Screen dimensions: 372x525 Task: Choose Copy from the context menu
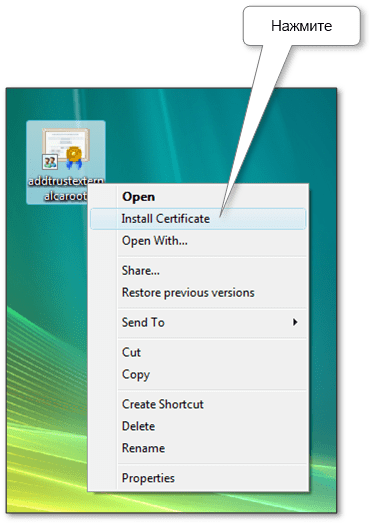pyautogui.click(x=198, y=374)
